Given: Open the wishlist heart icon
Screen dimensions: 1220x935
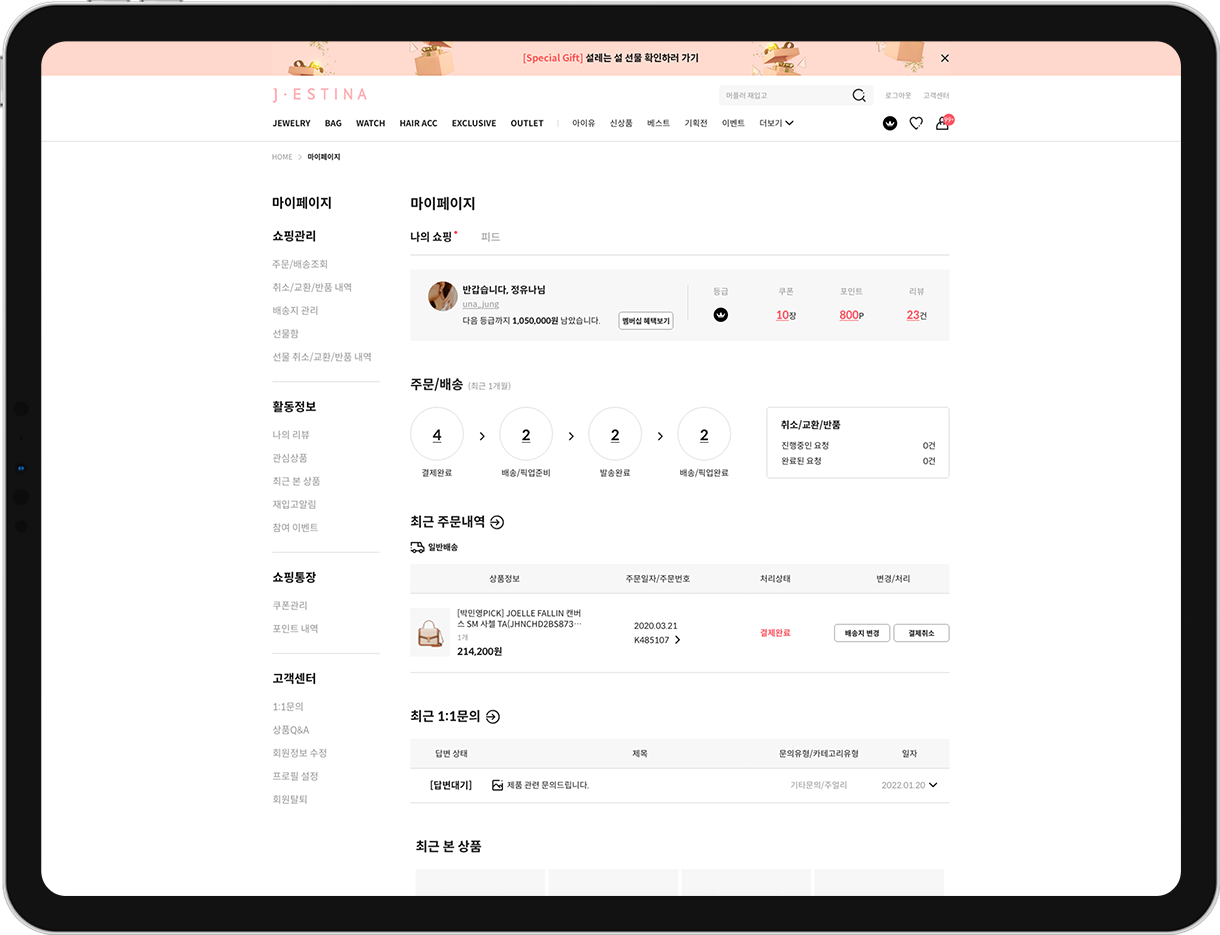Looking at the screenshot, I should click(916, 123).
